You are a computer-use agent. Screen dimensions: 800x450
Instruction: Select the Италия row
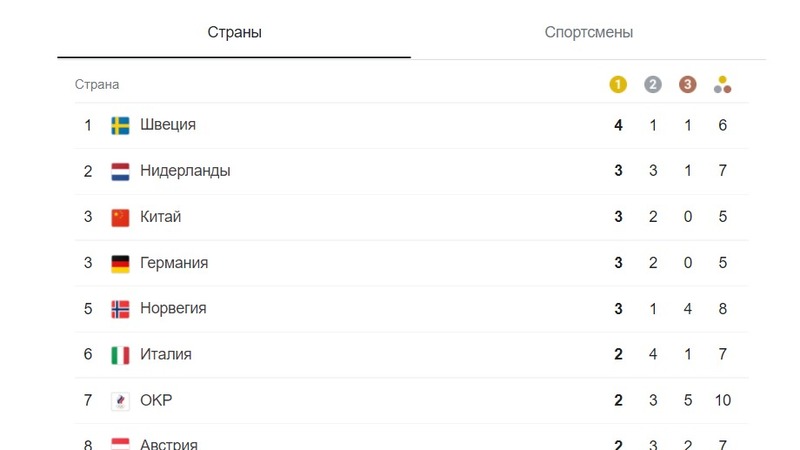[x=412, y=355]
